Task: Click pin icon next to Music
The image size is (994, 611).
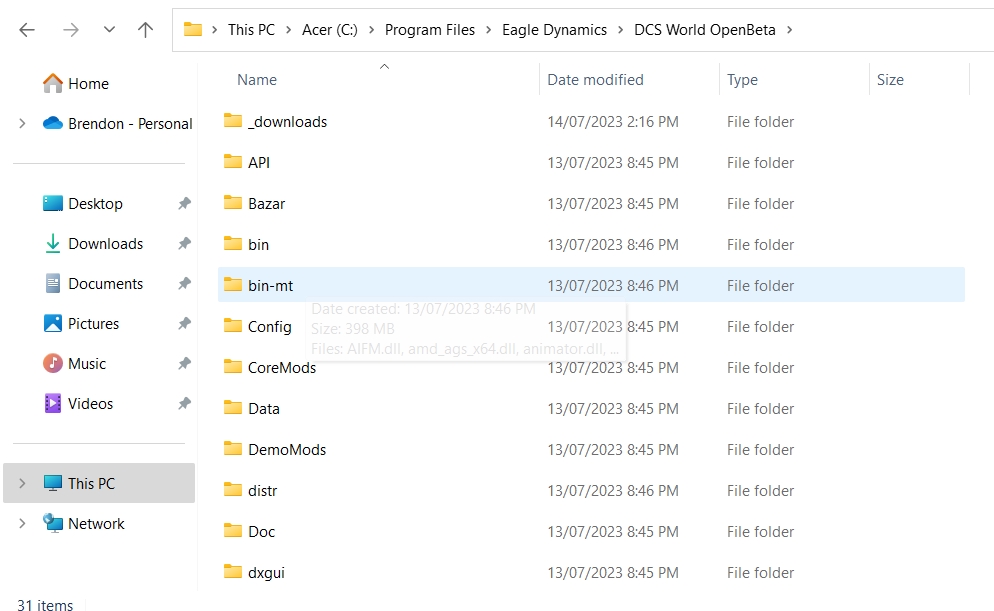Action: (x=184, y=363)
